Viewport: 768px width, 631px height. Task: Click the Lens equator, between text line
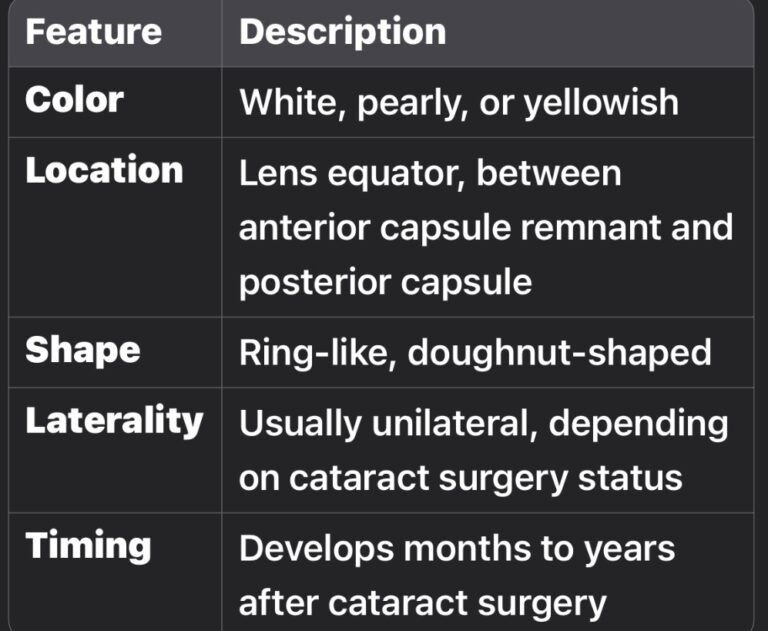pos(430,173)
